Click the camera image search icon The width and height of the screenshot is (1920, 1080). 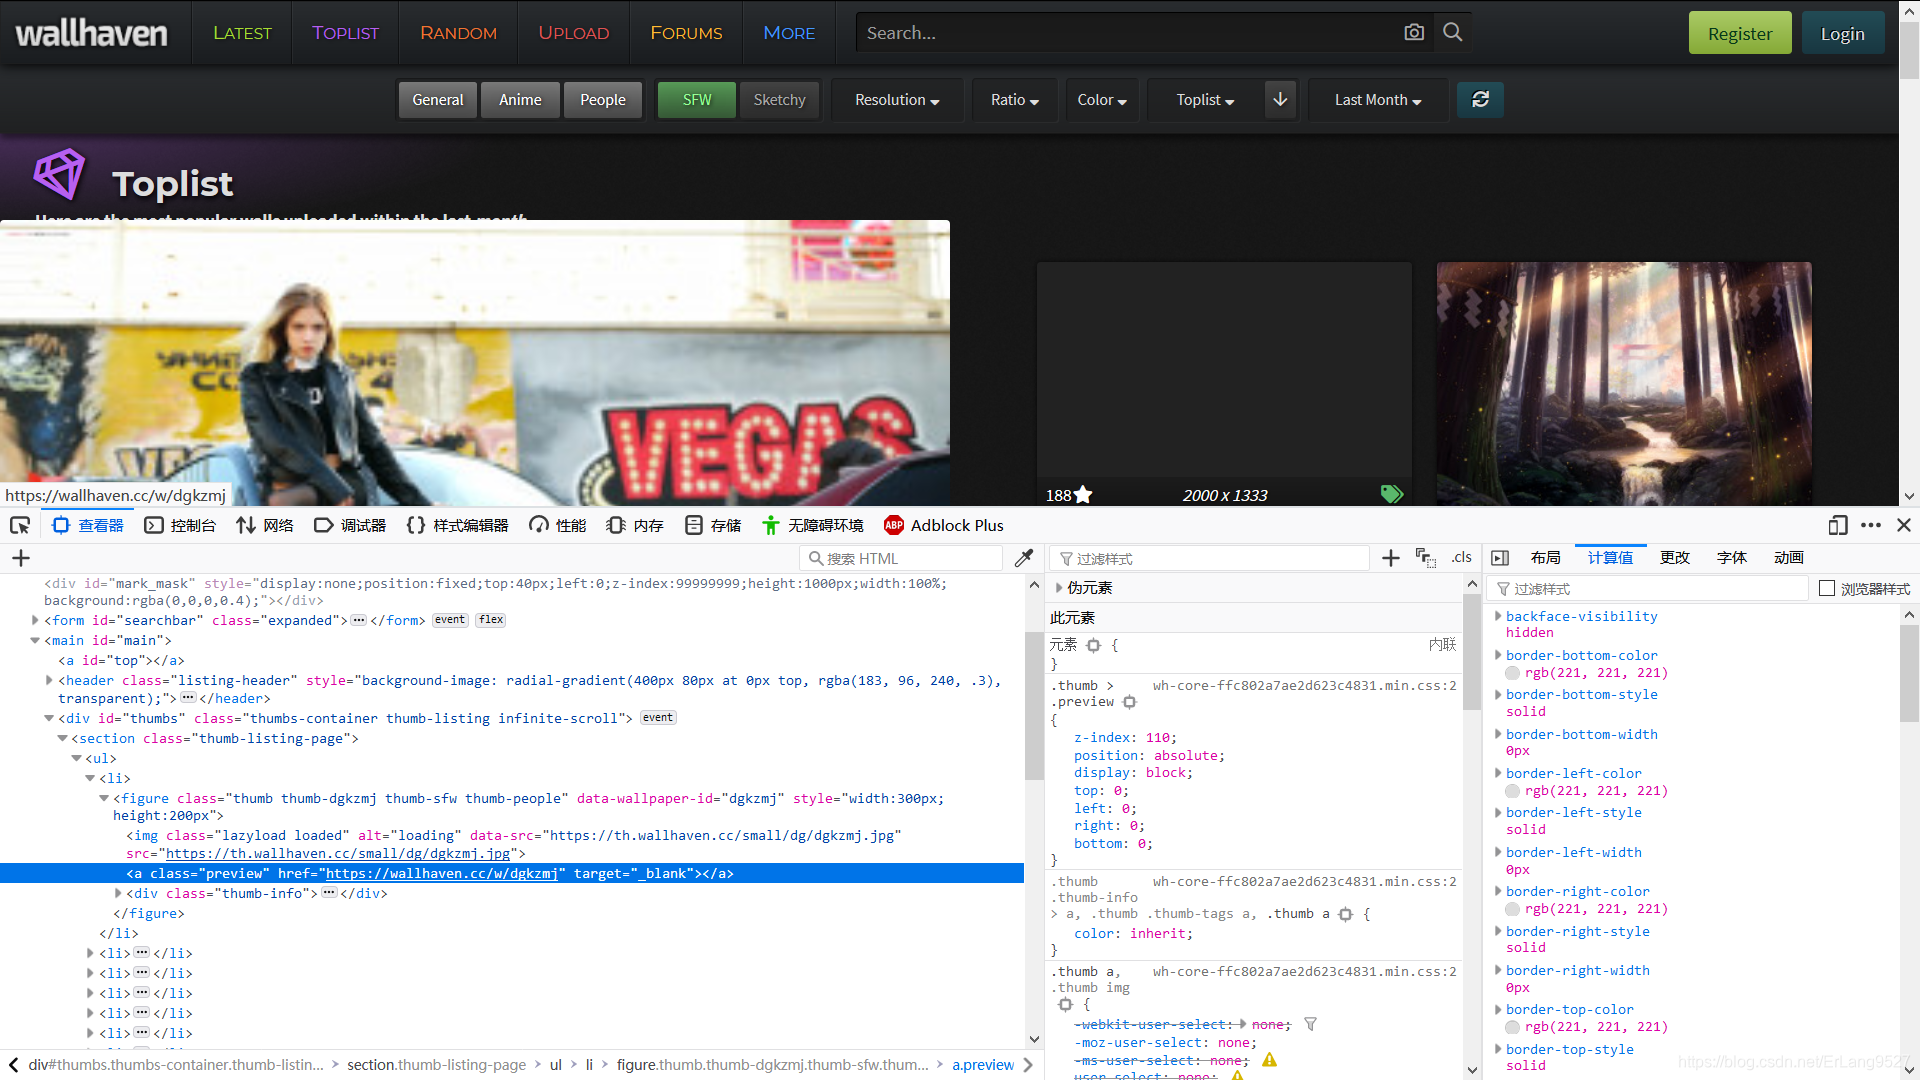[1414, 33]
